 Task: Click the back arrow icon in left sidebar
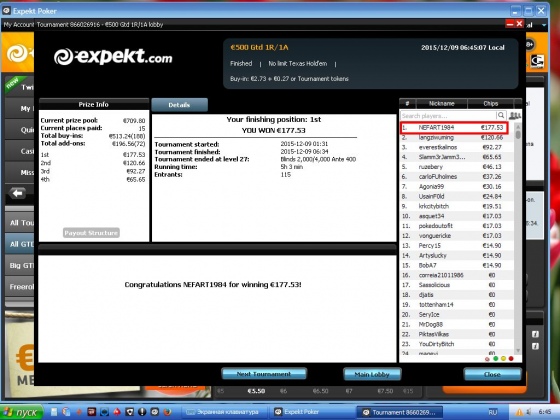click(18, 193)
